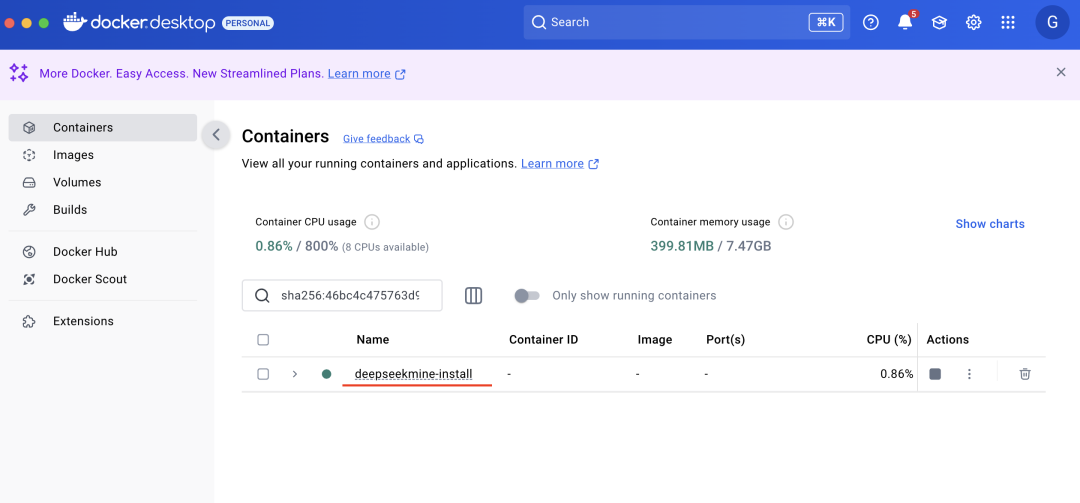The image size is (1080, 503).
Task: Open deepseekmine-install container name
Action: pyautogui.click(x=413, y=374)
